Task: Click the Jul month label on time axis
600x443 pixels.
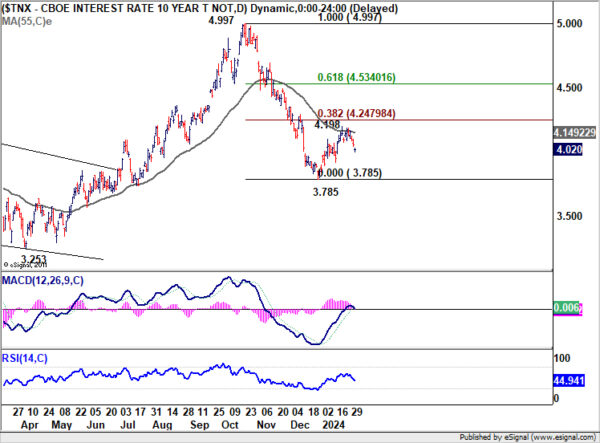Action: click(128, 425)
